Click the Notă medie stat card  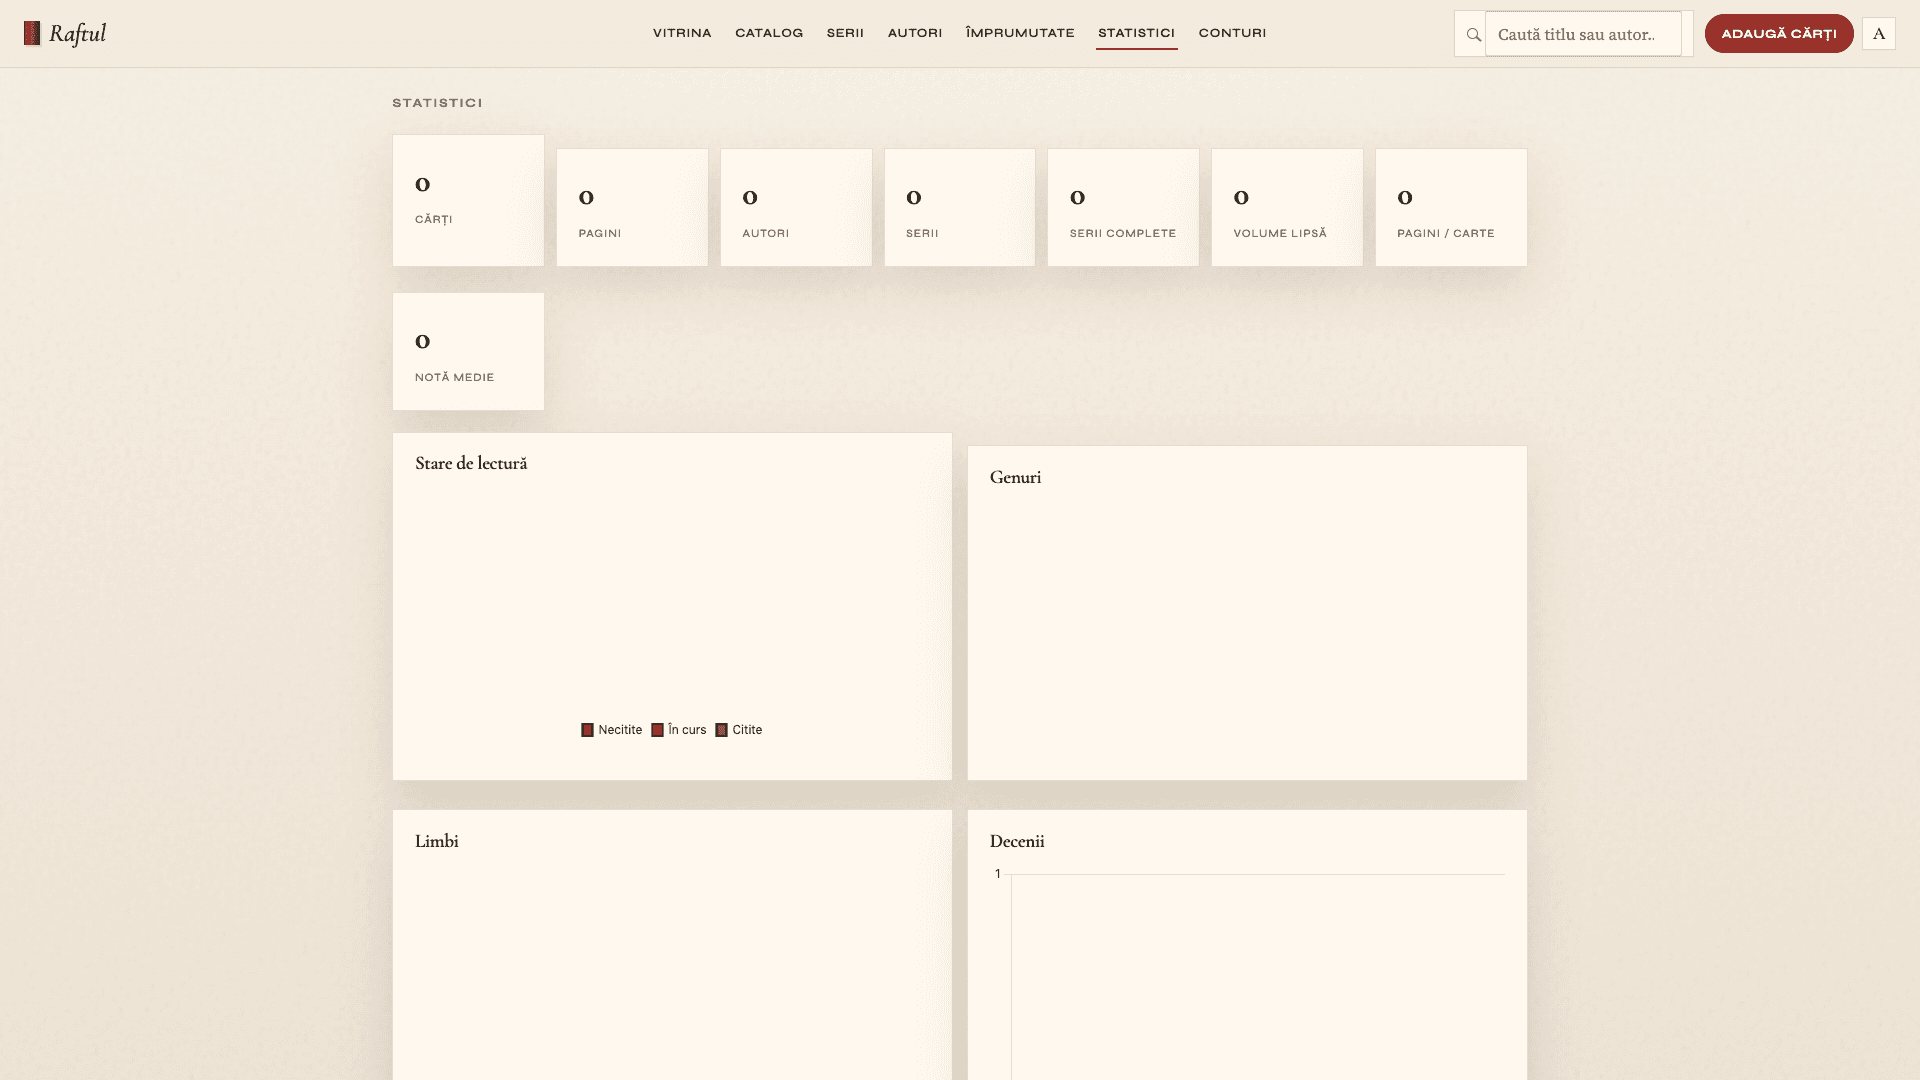[468, 351]
